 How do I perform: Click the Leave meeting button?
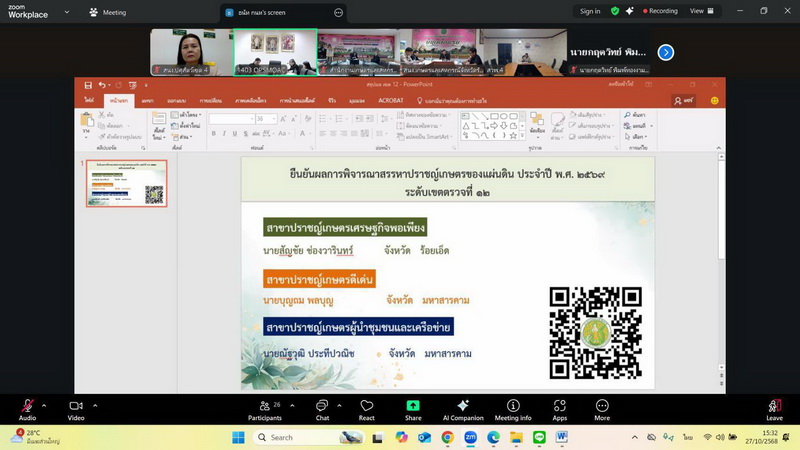click(774, 408)
